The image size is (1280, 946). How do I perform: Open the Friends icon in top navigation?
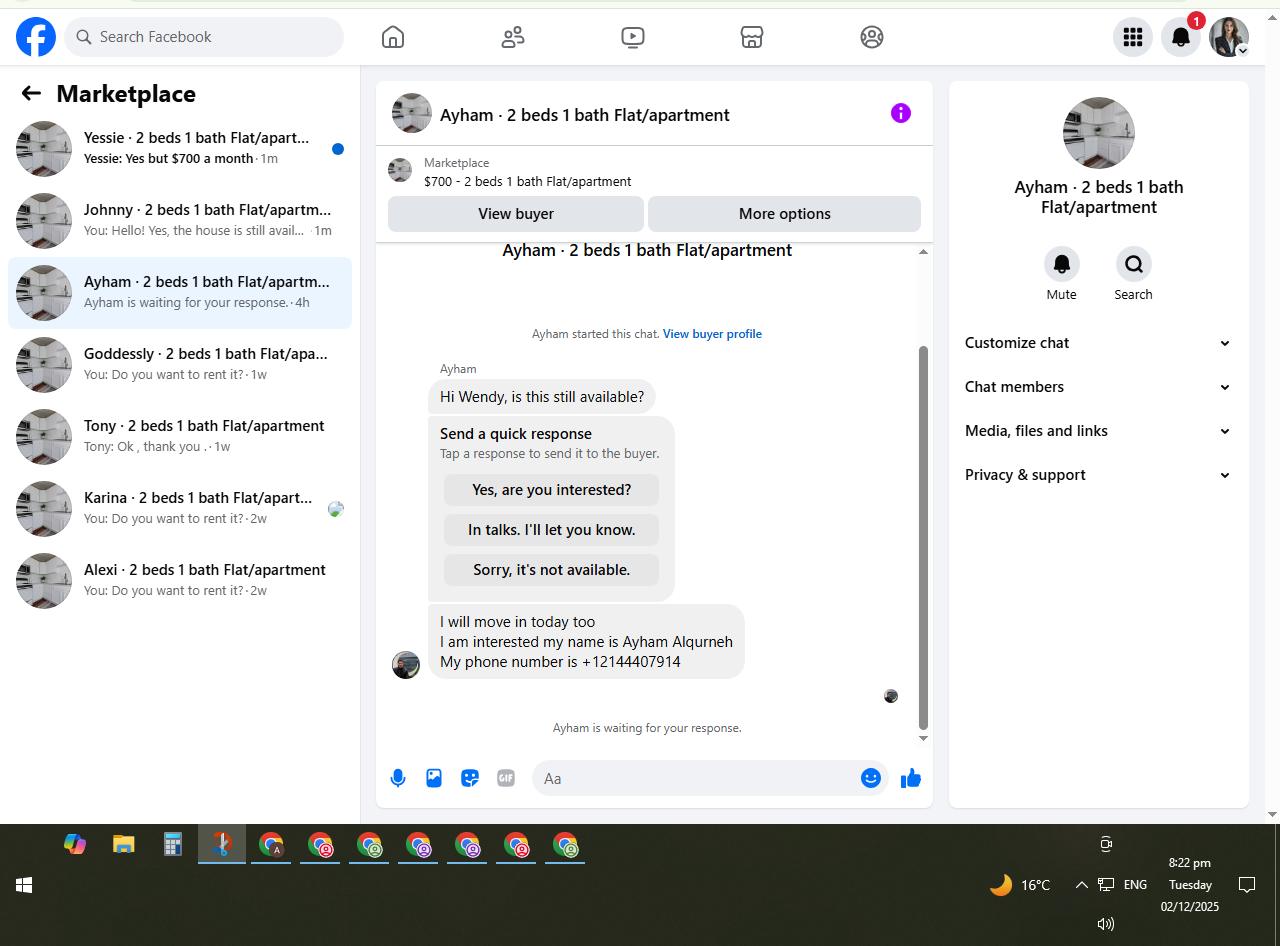point(513,37)
